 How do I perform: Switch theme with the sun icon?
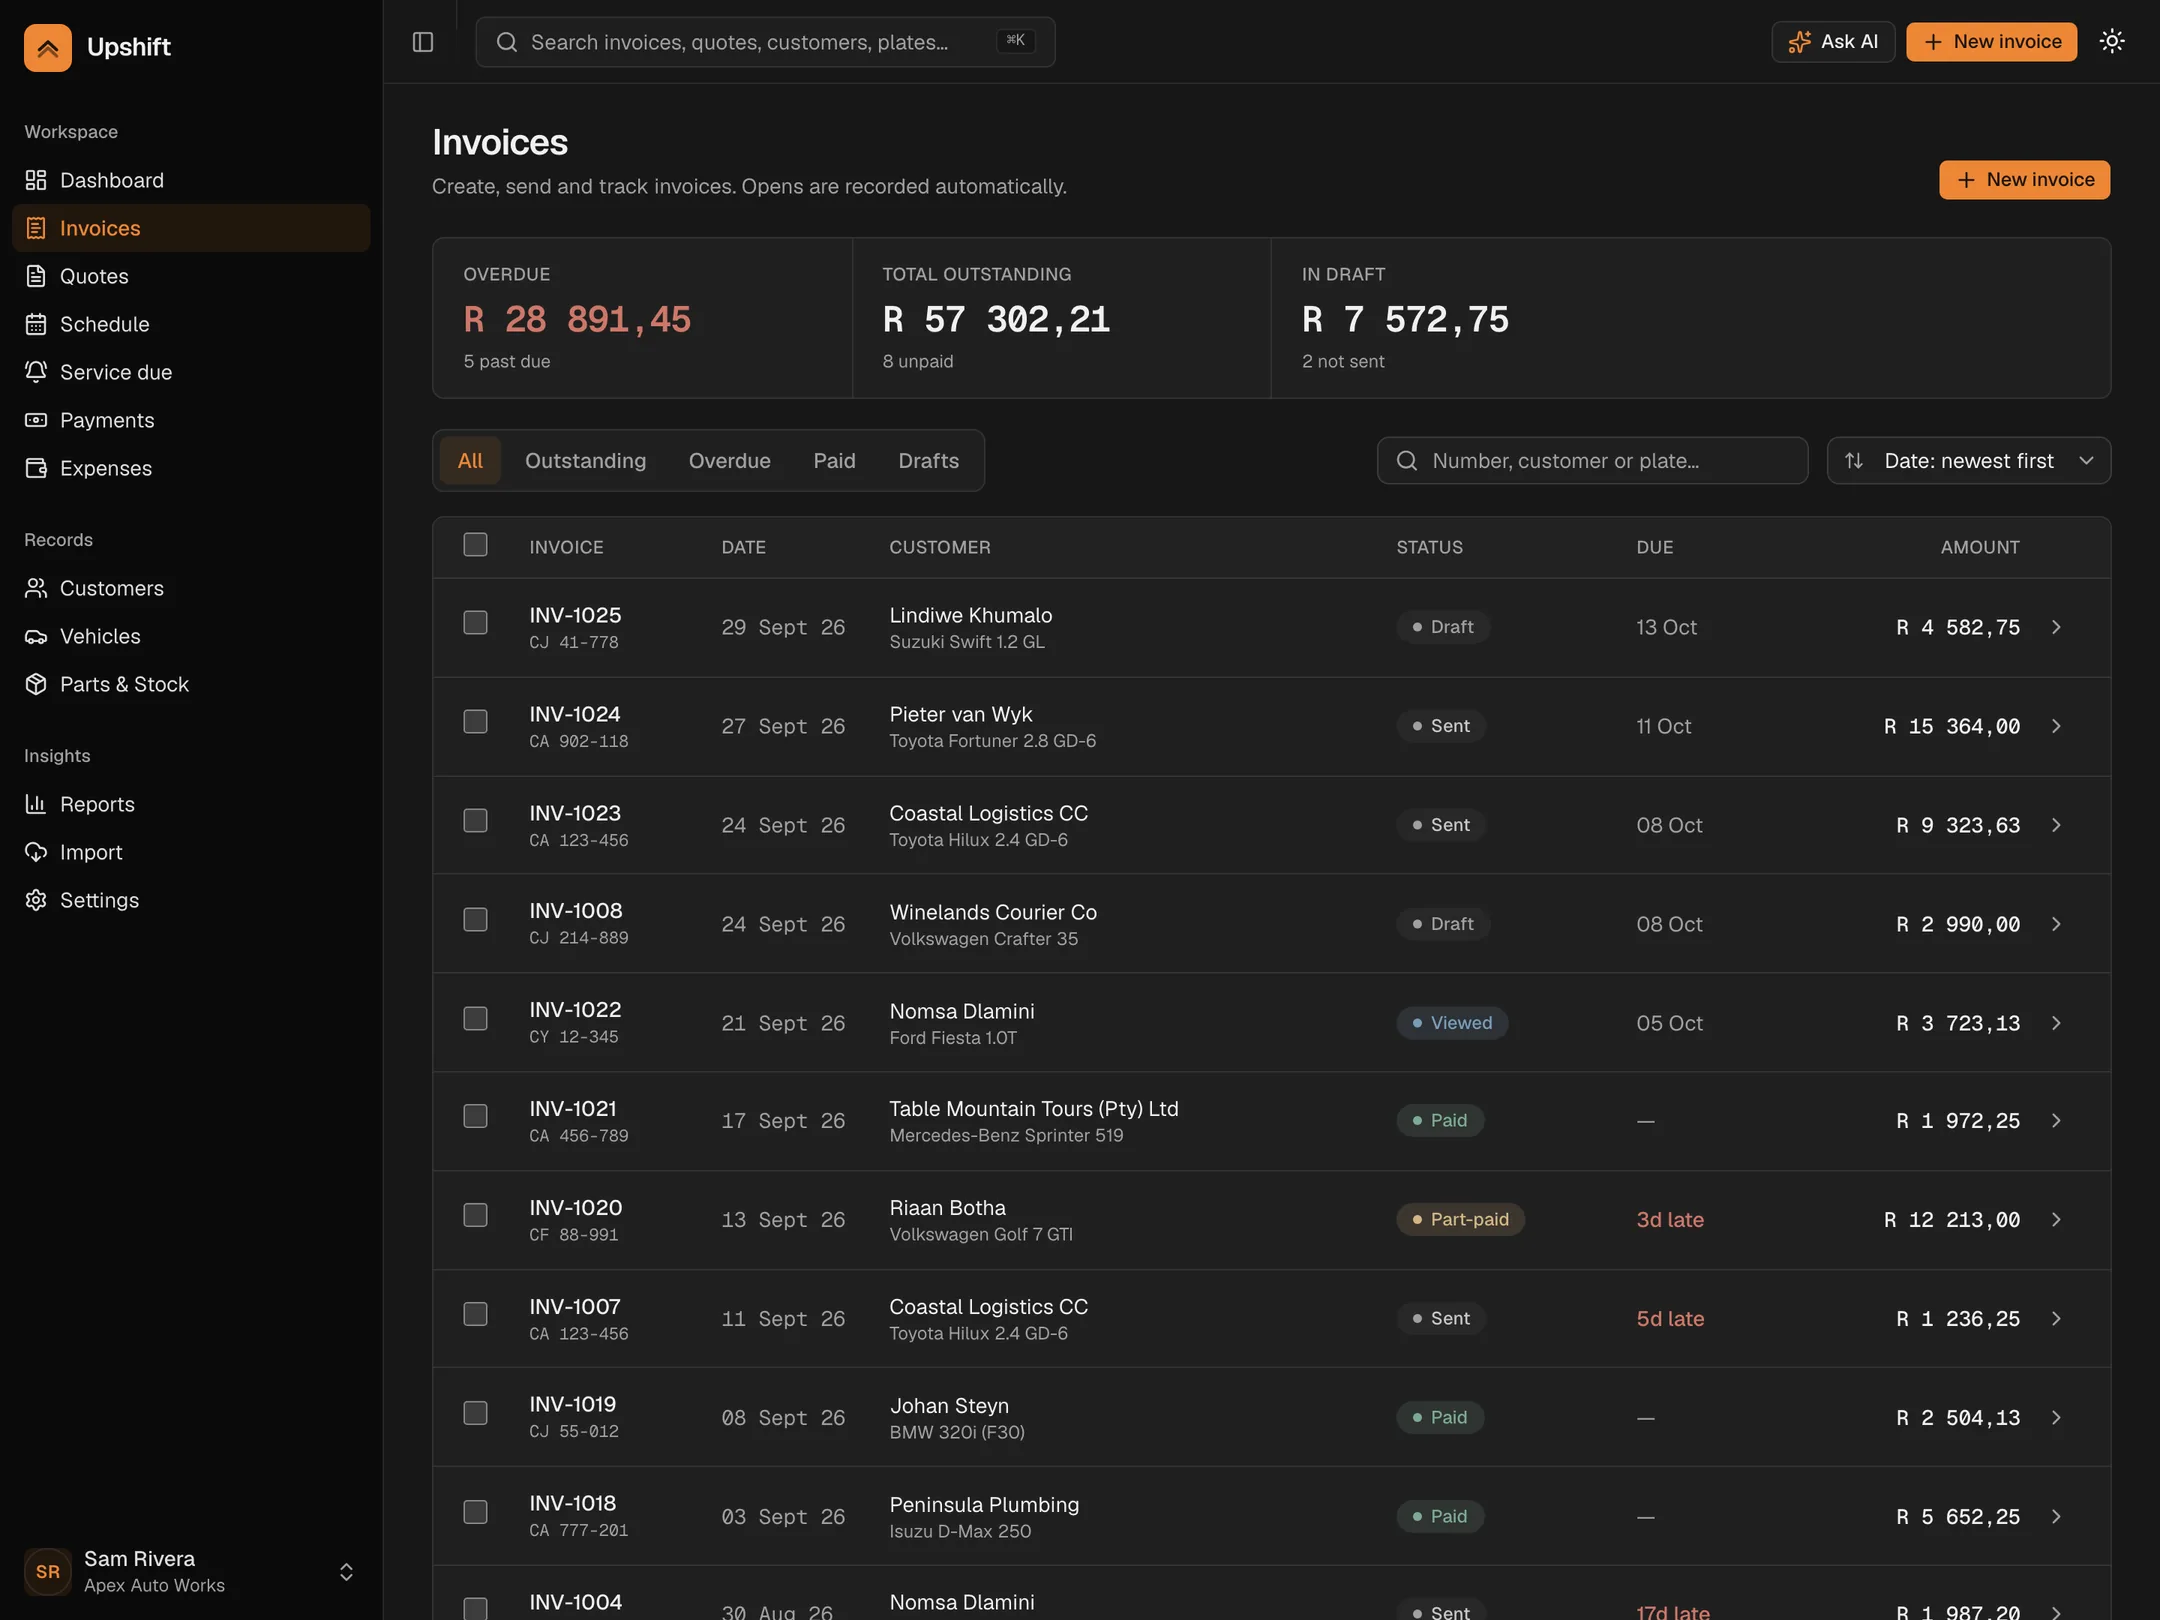click(2112, 41)
